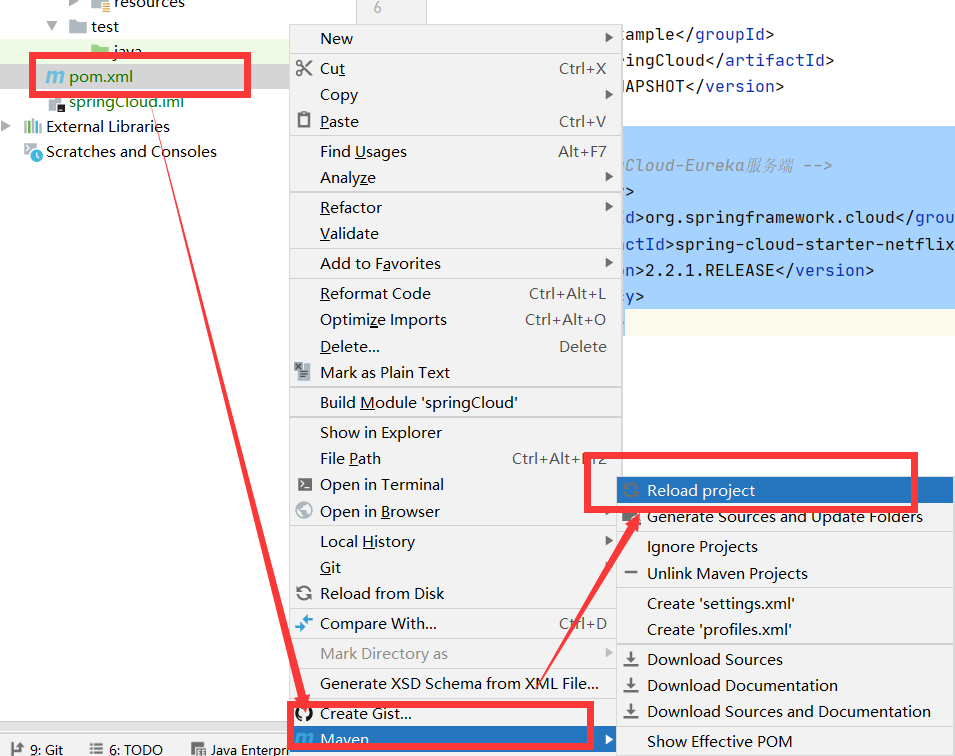Click the Compare With diff icon
This screenshot has width=955, height=756.
(305, 620)
